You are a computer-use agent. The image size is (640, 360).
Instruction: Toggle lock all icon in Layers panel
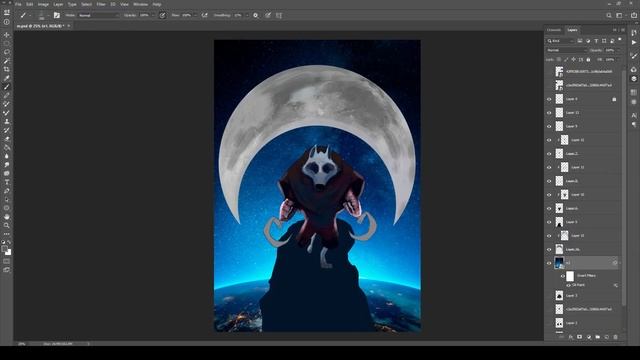click(x=588, y=60)
